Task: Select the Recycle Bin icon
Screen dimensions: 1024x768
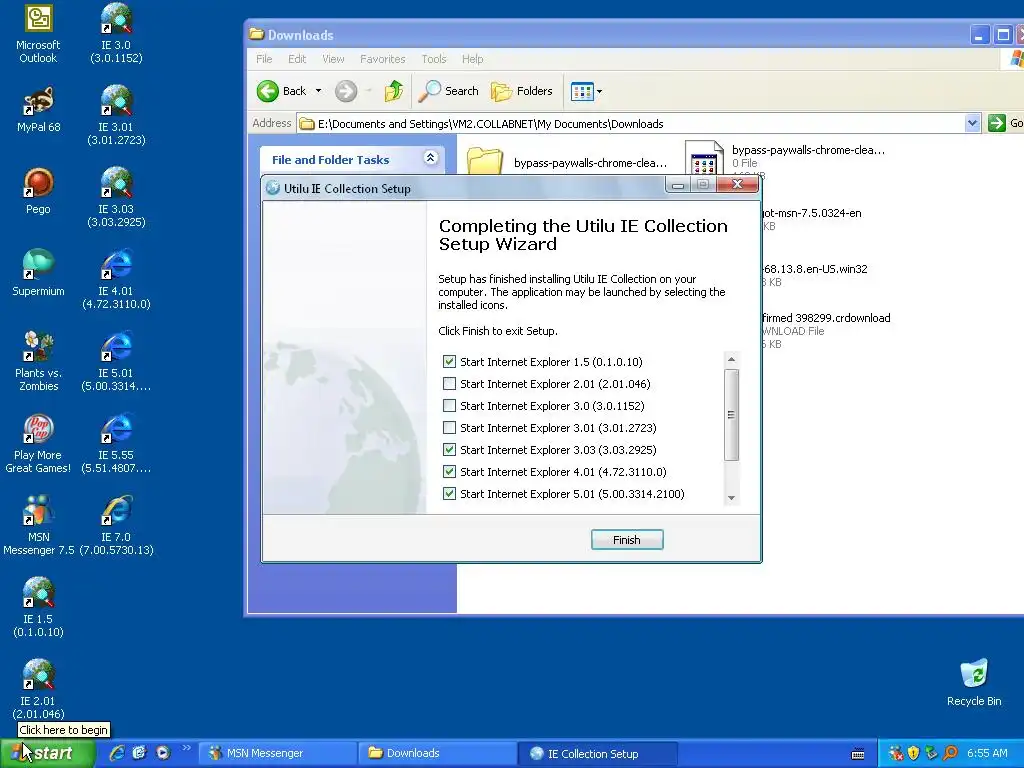Action: point(974,682)
